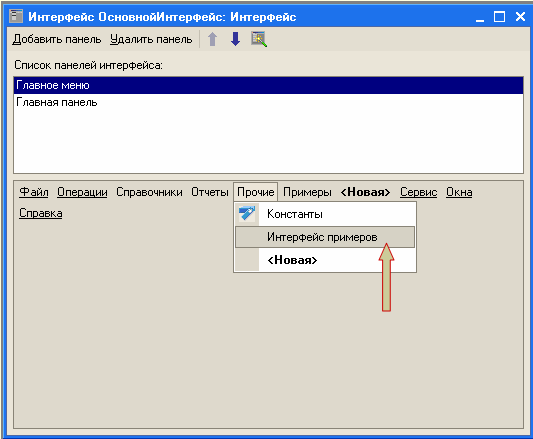The width and height of the screenshot is (533, 439).
Task: Minimize the Интерфейс window
Action: click(x=480, y=17)
